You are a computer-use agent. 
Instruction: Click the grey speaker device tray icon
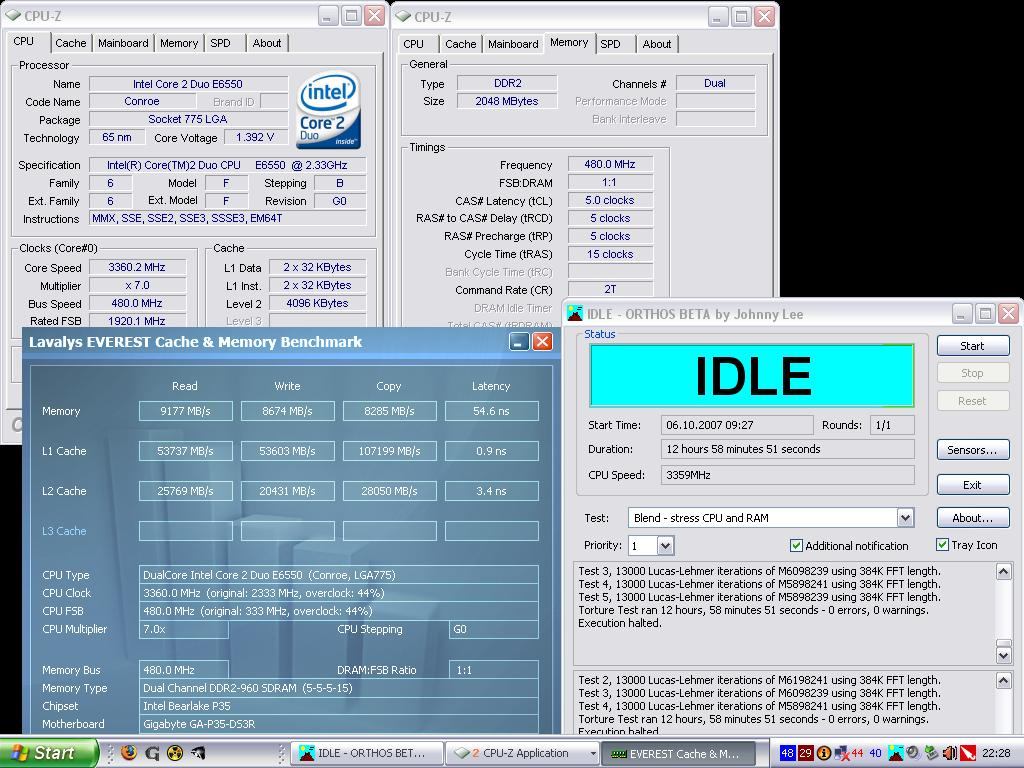(914, 753)
